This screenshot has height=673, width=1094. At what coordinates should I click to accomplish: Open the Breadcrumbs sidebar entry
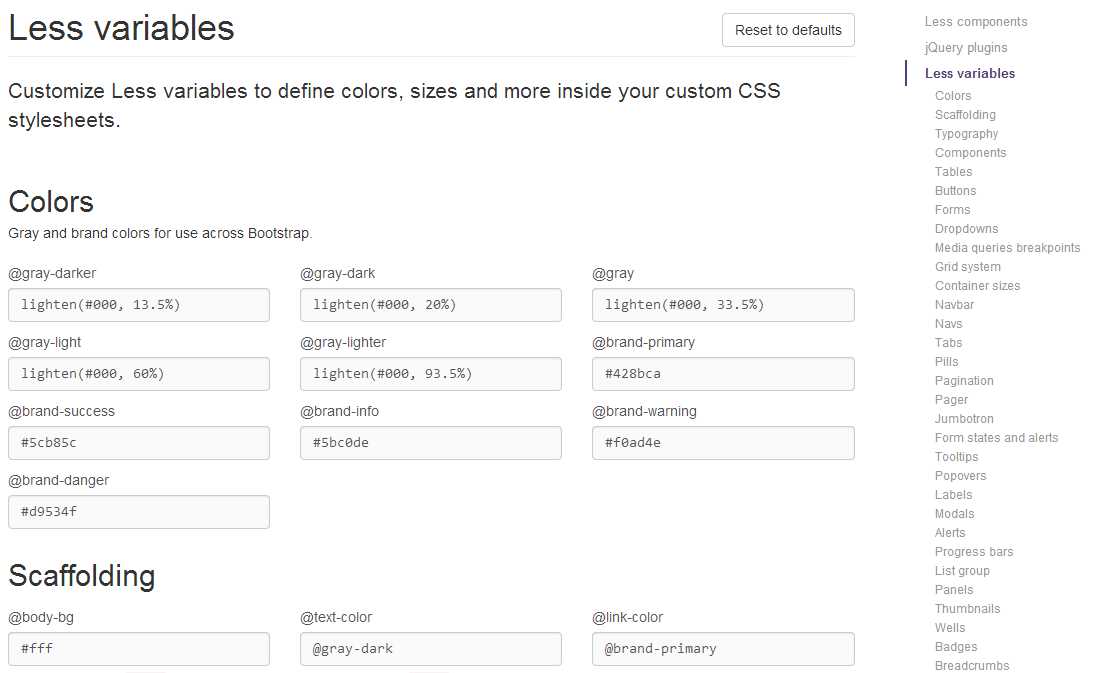(x=971, y=665)
